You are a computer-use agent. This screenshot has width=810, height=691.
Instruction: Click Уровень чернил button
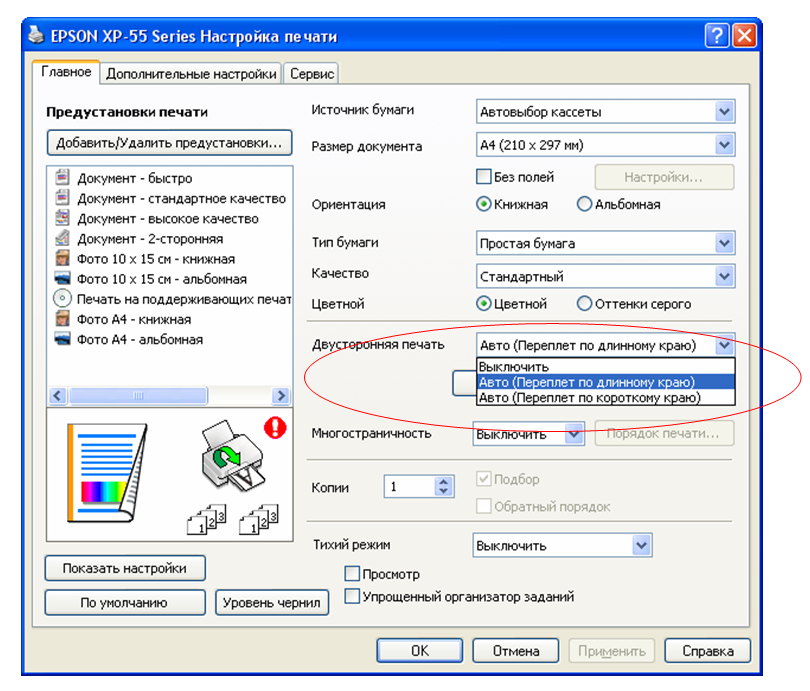point(272,602)
